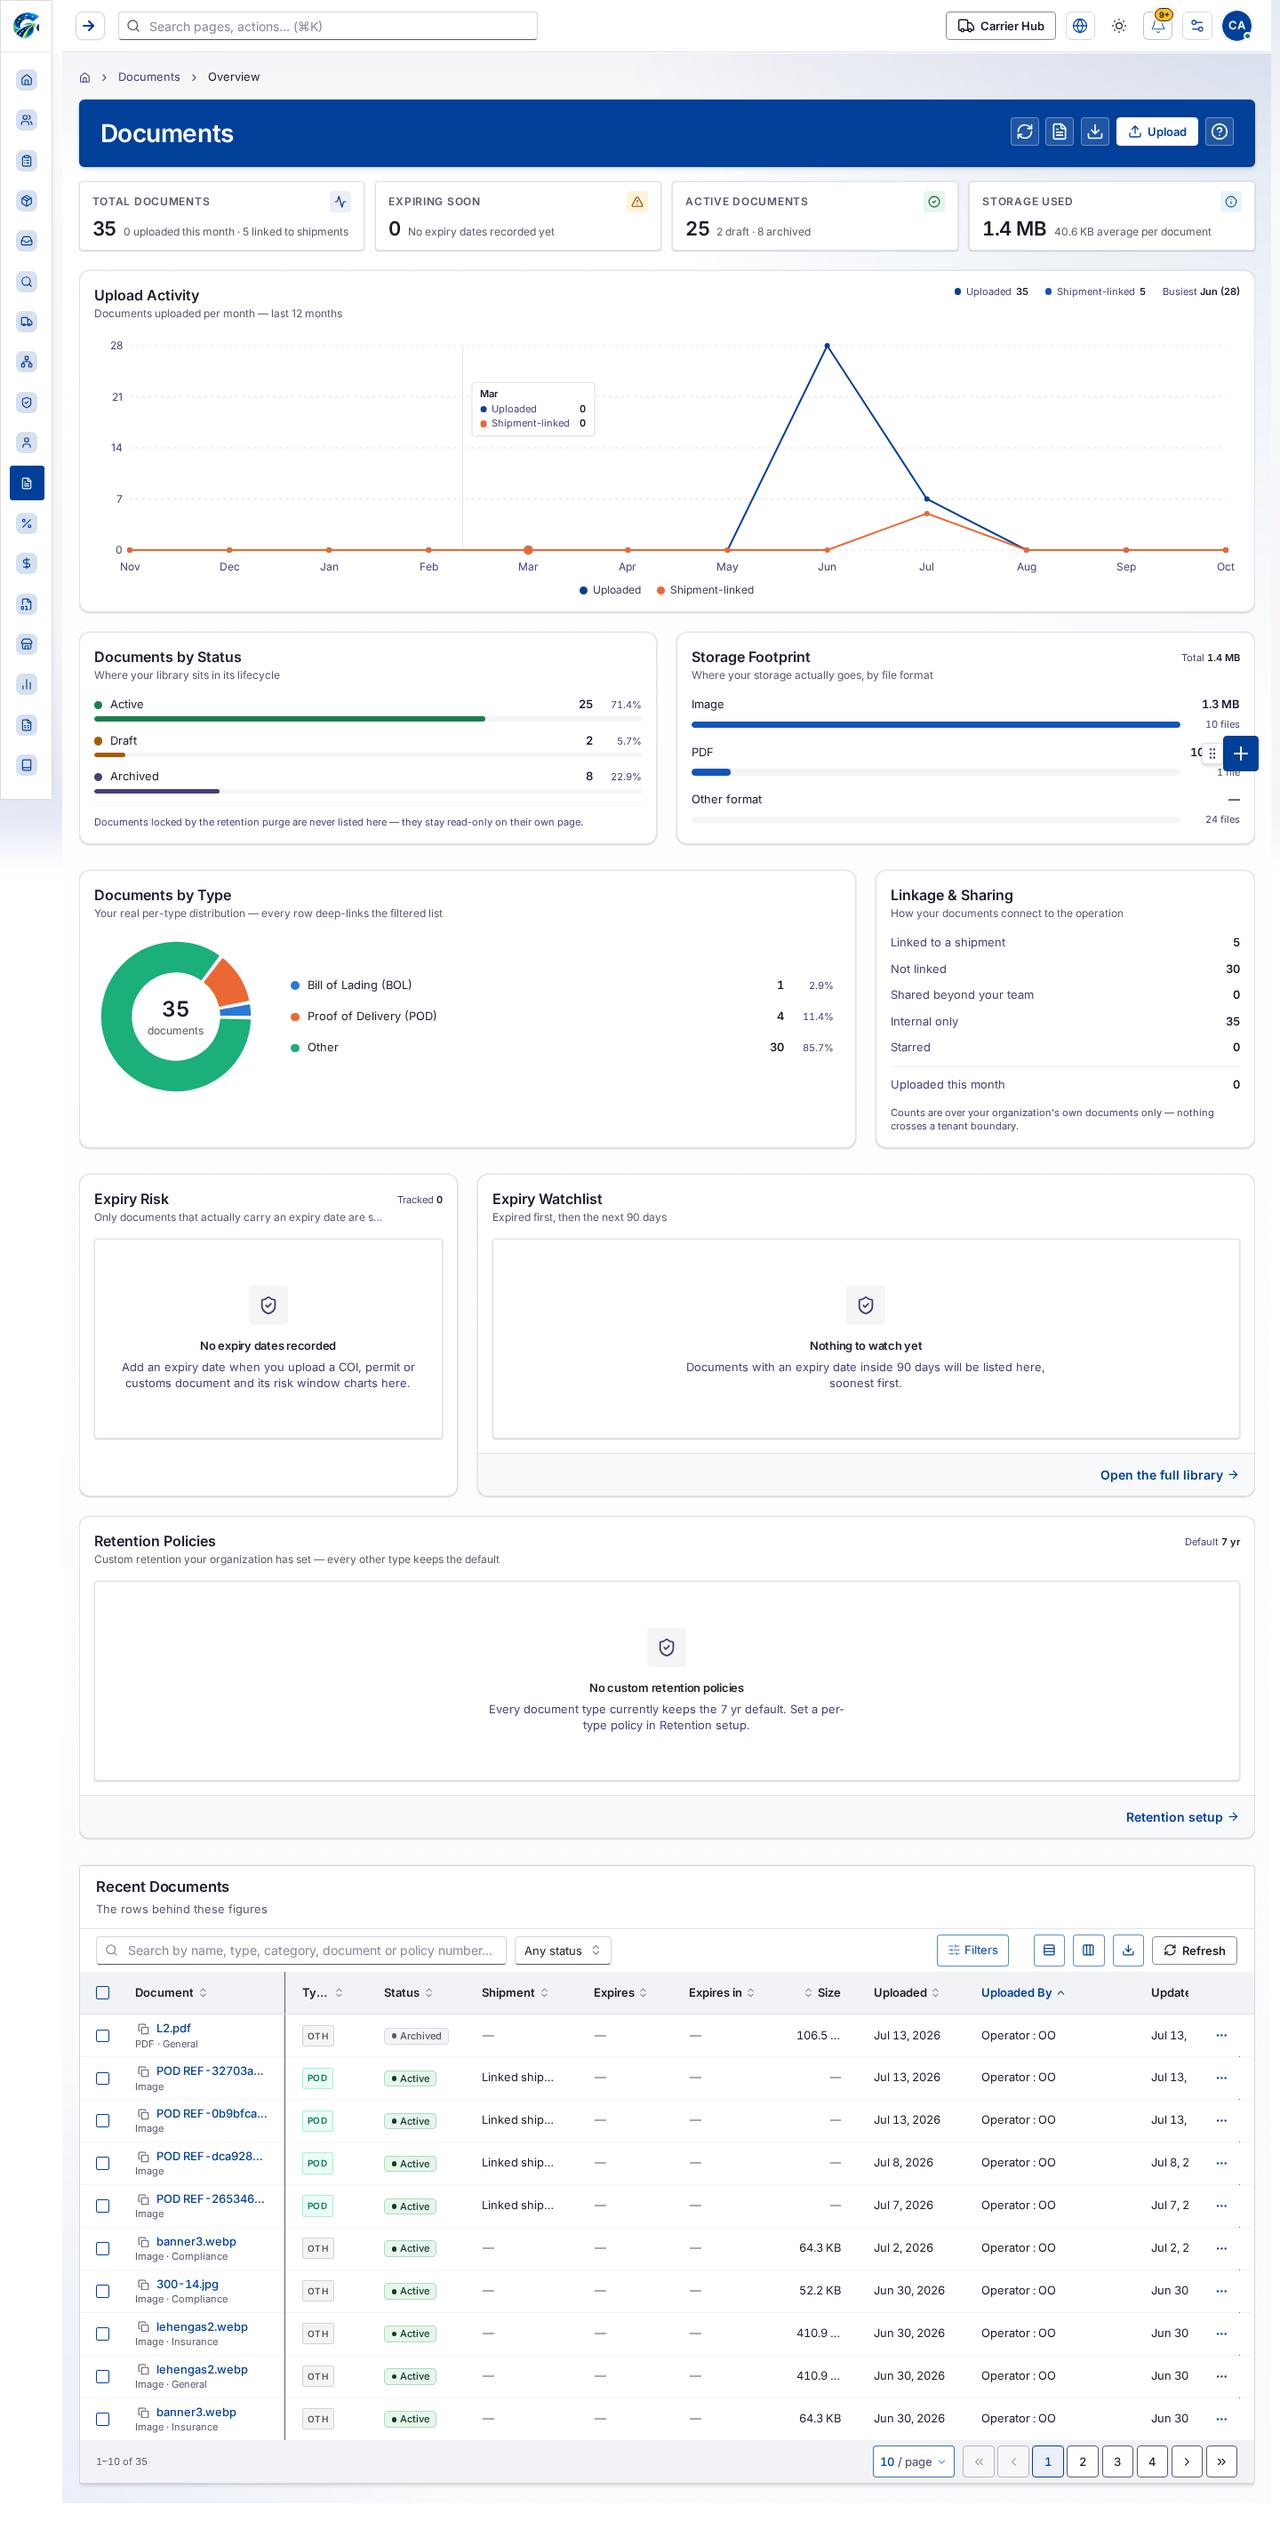The image size is (1280, 2545).
Task: Click the Uploaded legend dot under chart
Action: point(584,590)
